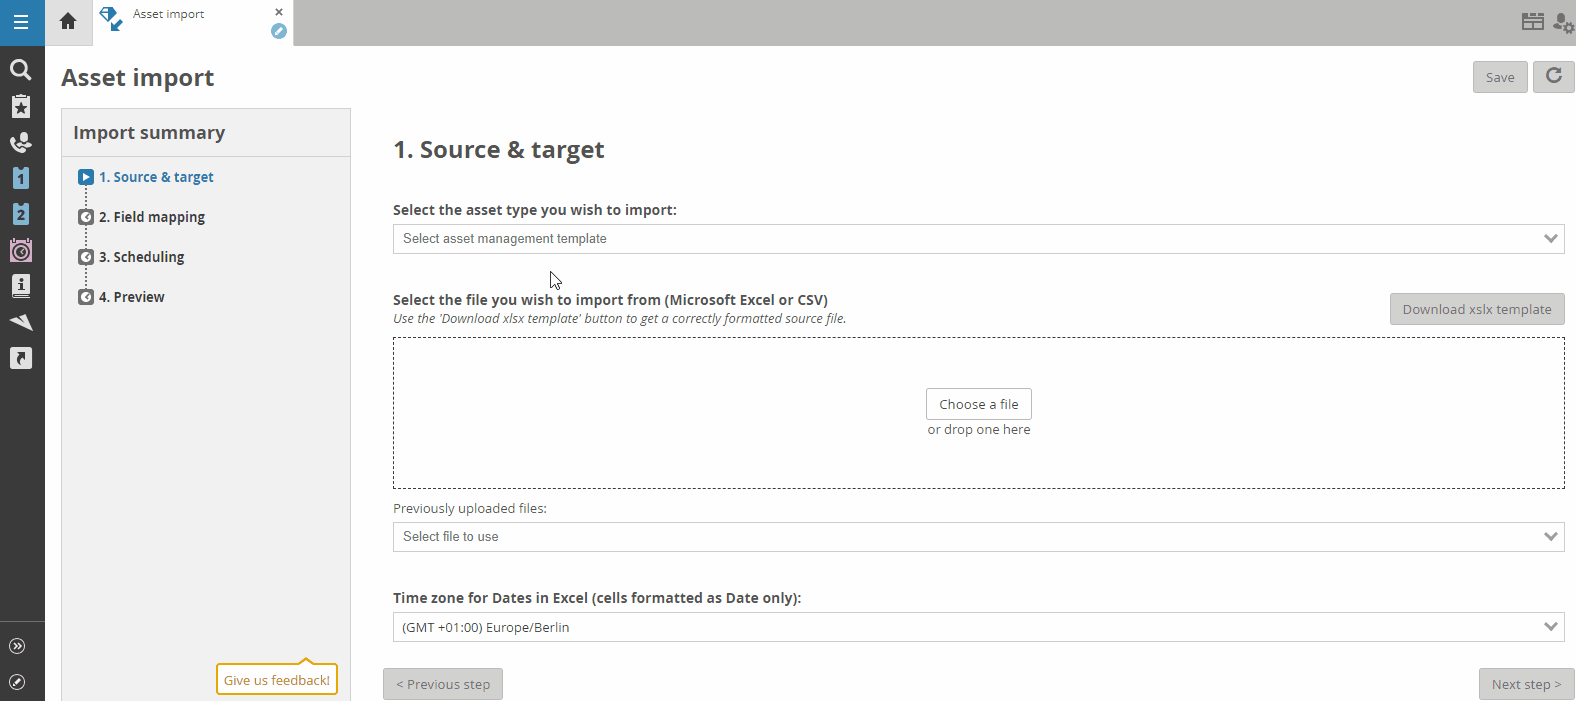1576x701 pixels.
Task: Open the time zone dropdown showing Europe/Berlin
Action: coord(978,627)
